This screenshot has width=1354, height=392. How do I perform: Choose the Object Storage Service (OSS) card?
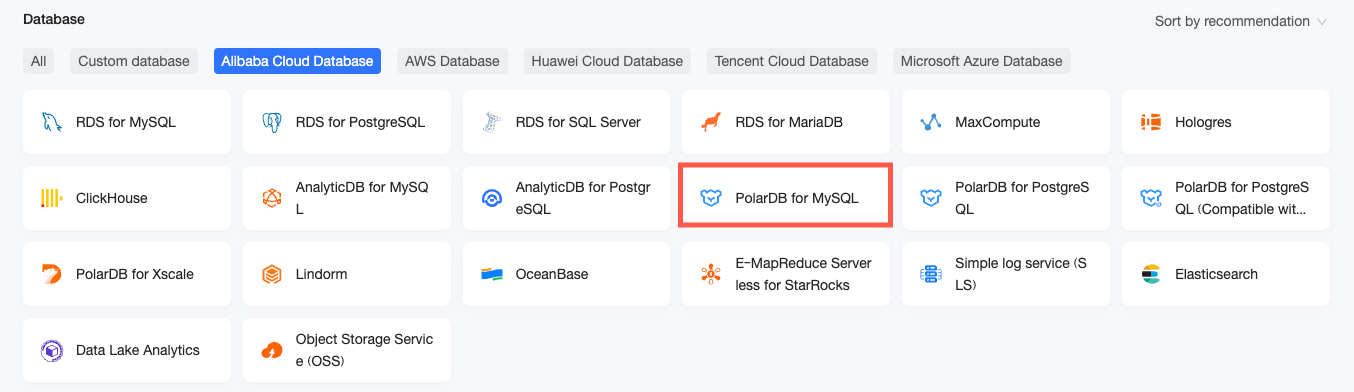click(x=347, y=350)
